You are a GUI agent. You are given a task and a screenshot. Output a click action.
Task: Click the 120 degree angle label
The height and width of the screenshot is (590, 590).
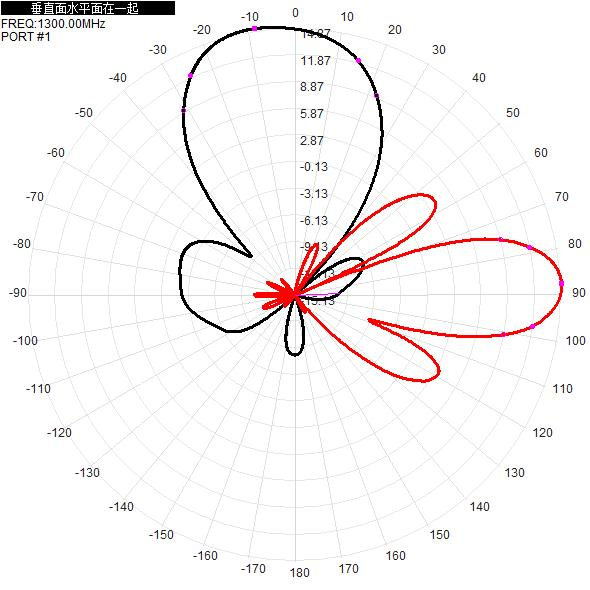[x=542, y=433]
